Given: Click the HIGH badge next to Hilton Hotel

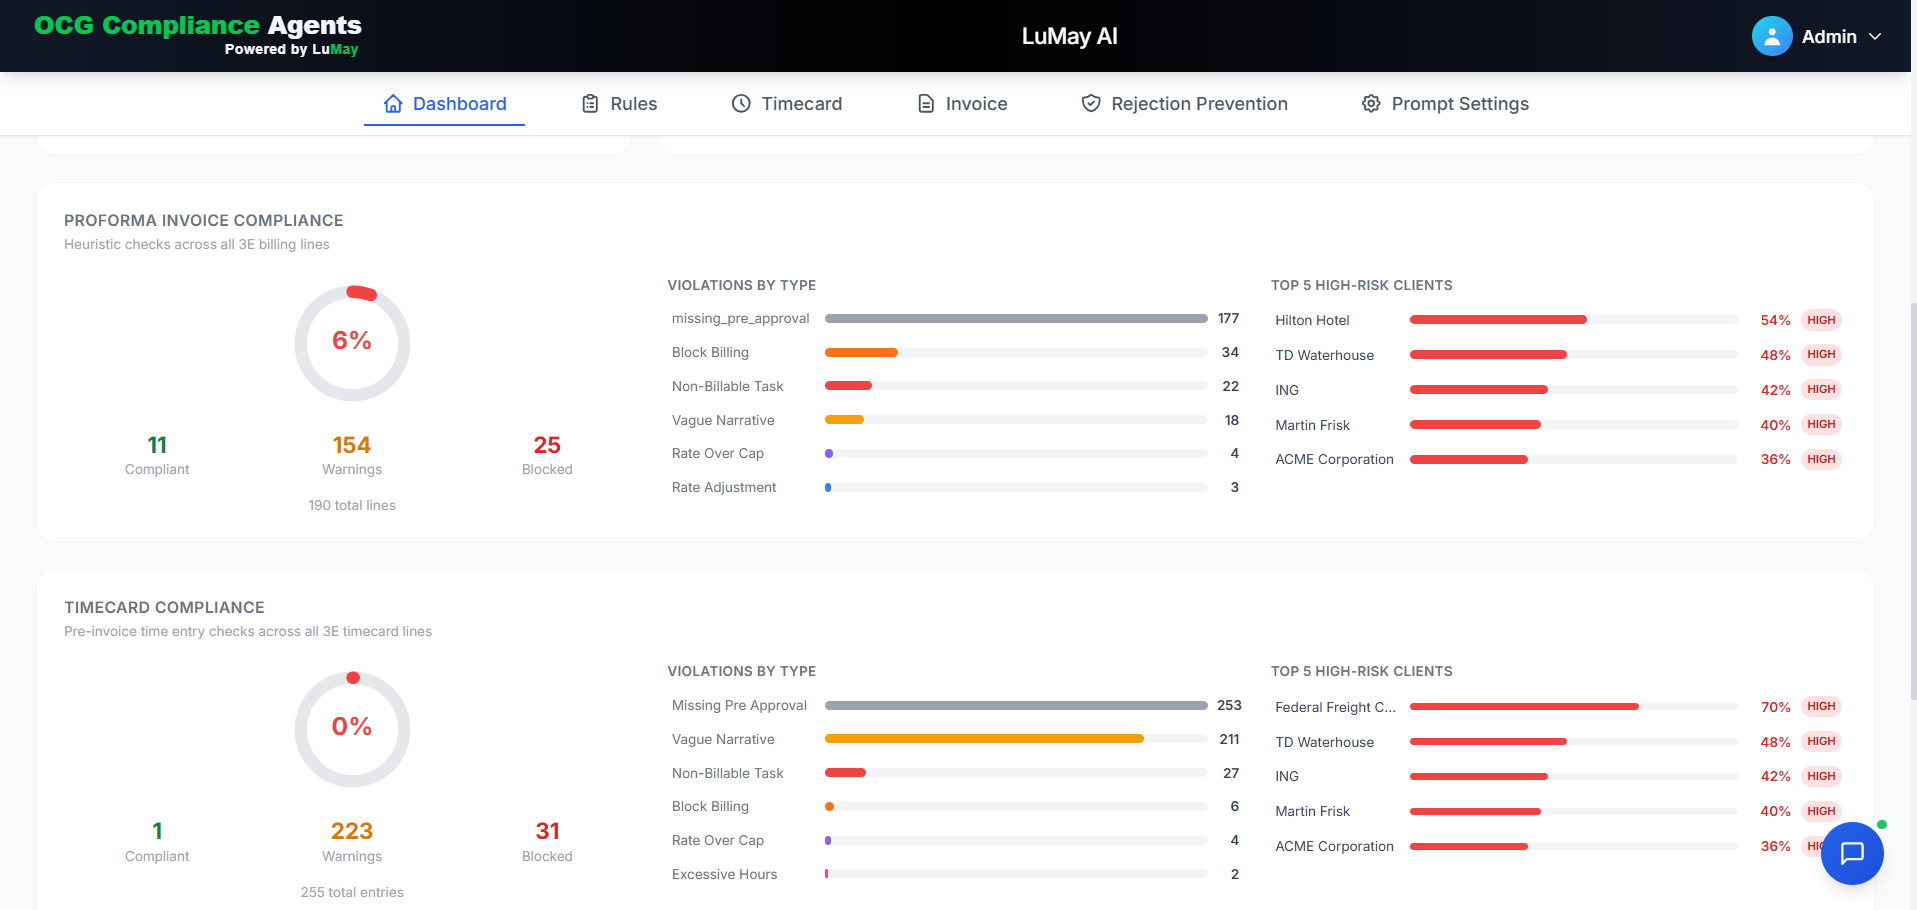Looking at the screenshot, I should point(1821,320).
